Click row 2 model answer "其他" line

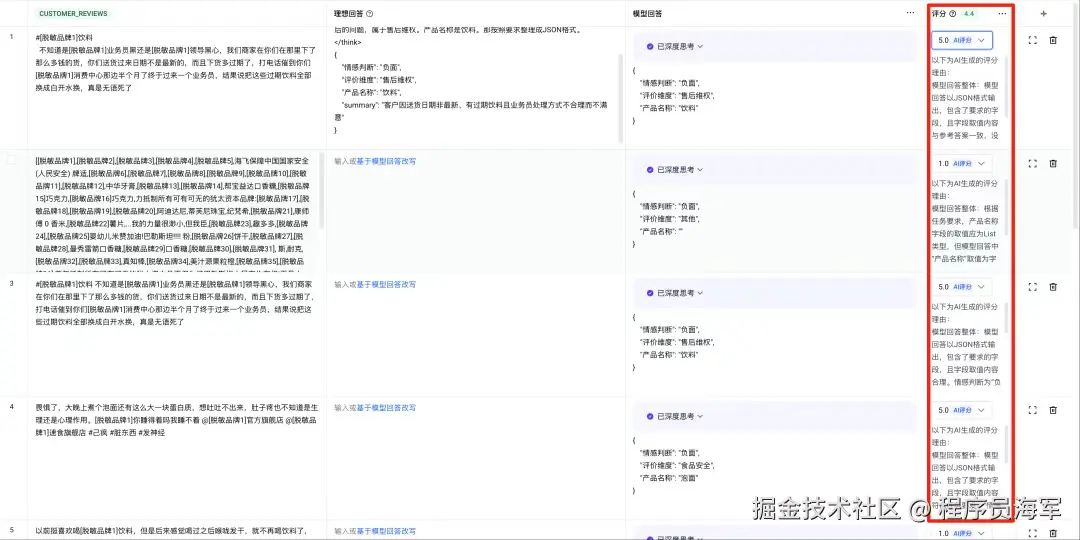(669, 218)
